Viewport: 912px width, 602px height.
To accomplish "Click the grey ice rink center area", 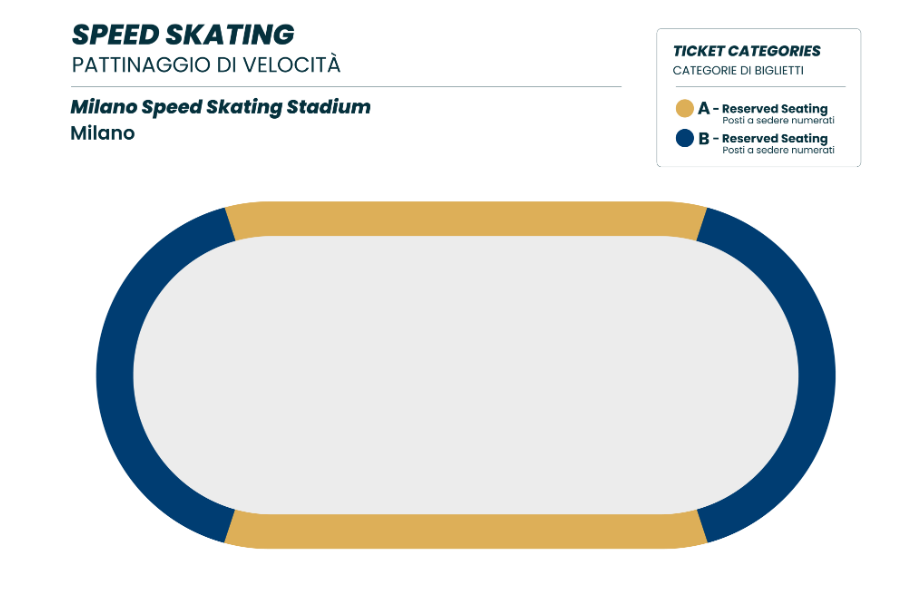I will point(465,375).
